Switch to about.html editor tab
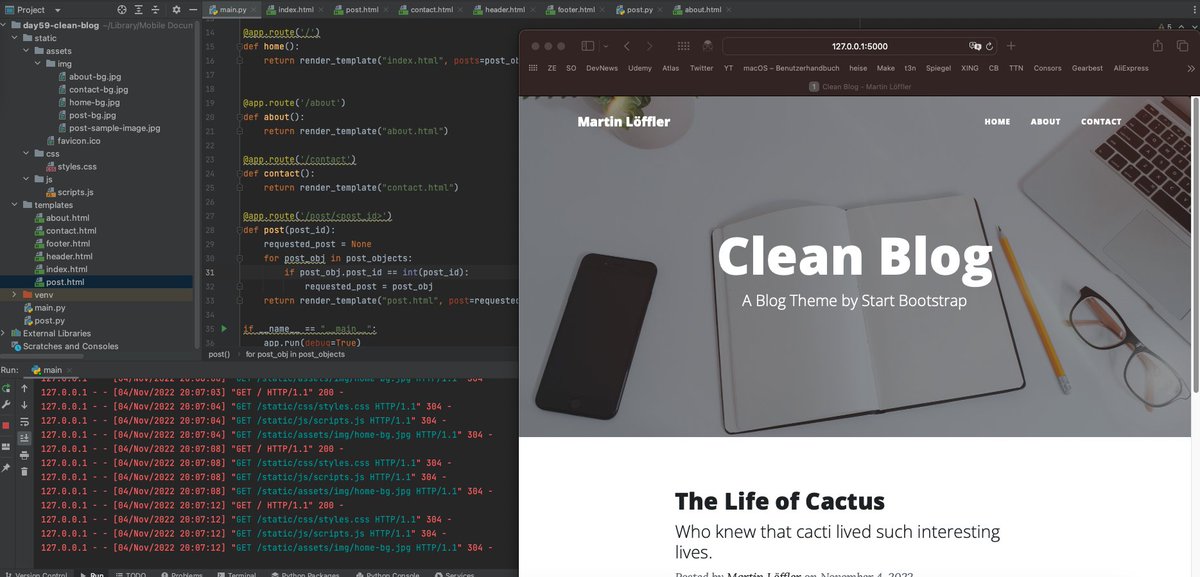The height and width of the screenshot is (577, 1200). [703, 9]
